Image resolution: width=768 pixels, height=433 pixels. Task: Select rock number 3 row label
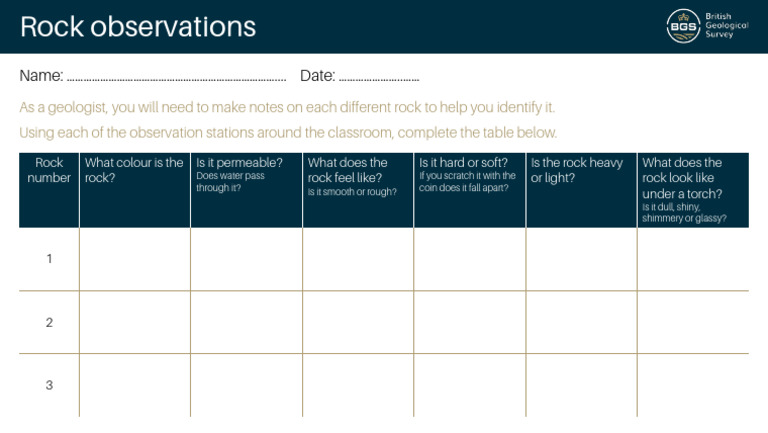pos(49,385)
